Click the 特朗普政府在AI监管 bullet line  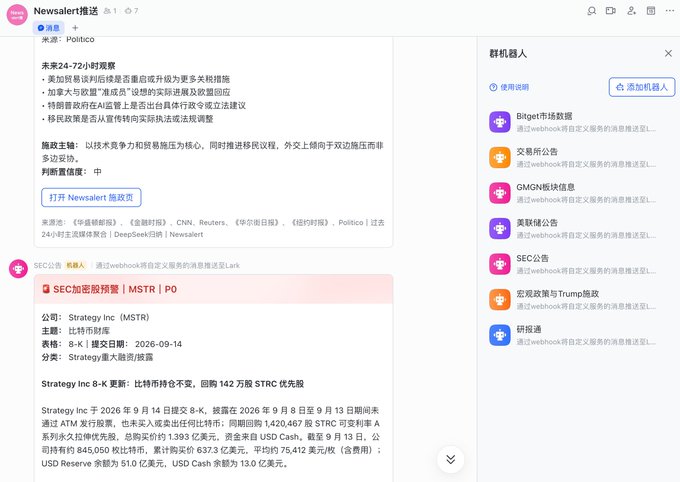(x=144, y=105)
